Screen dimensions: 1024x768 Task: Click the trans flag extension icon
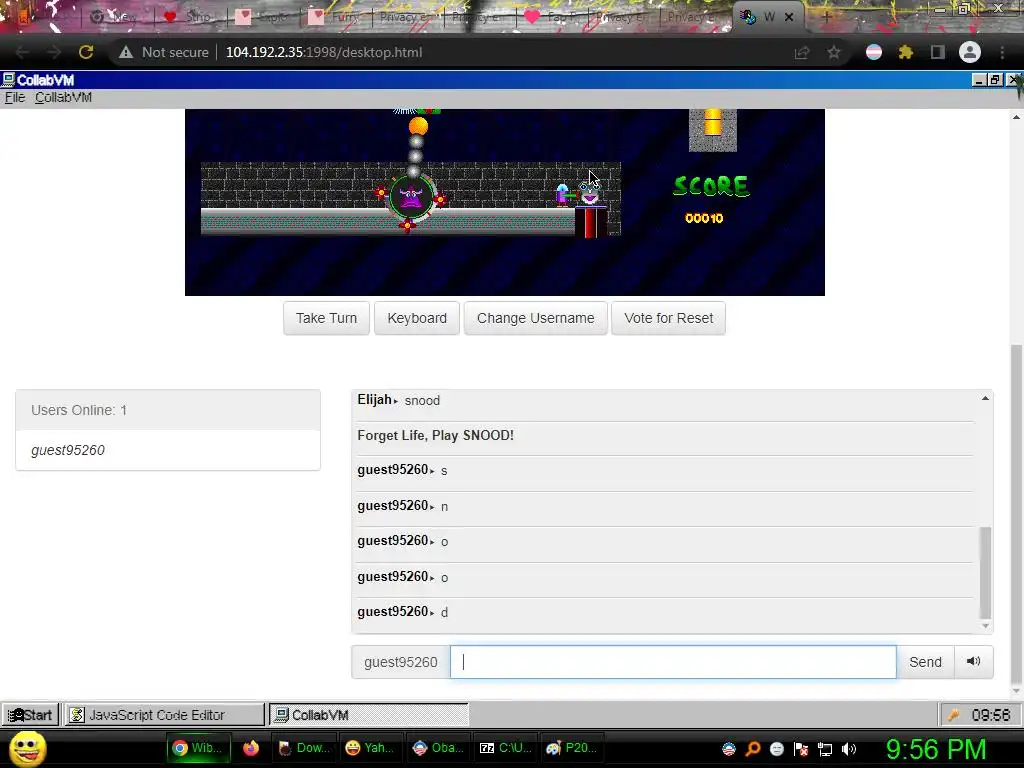(874, 52)
